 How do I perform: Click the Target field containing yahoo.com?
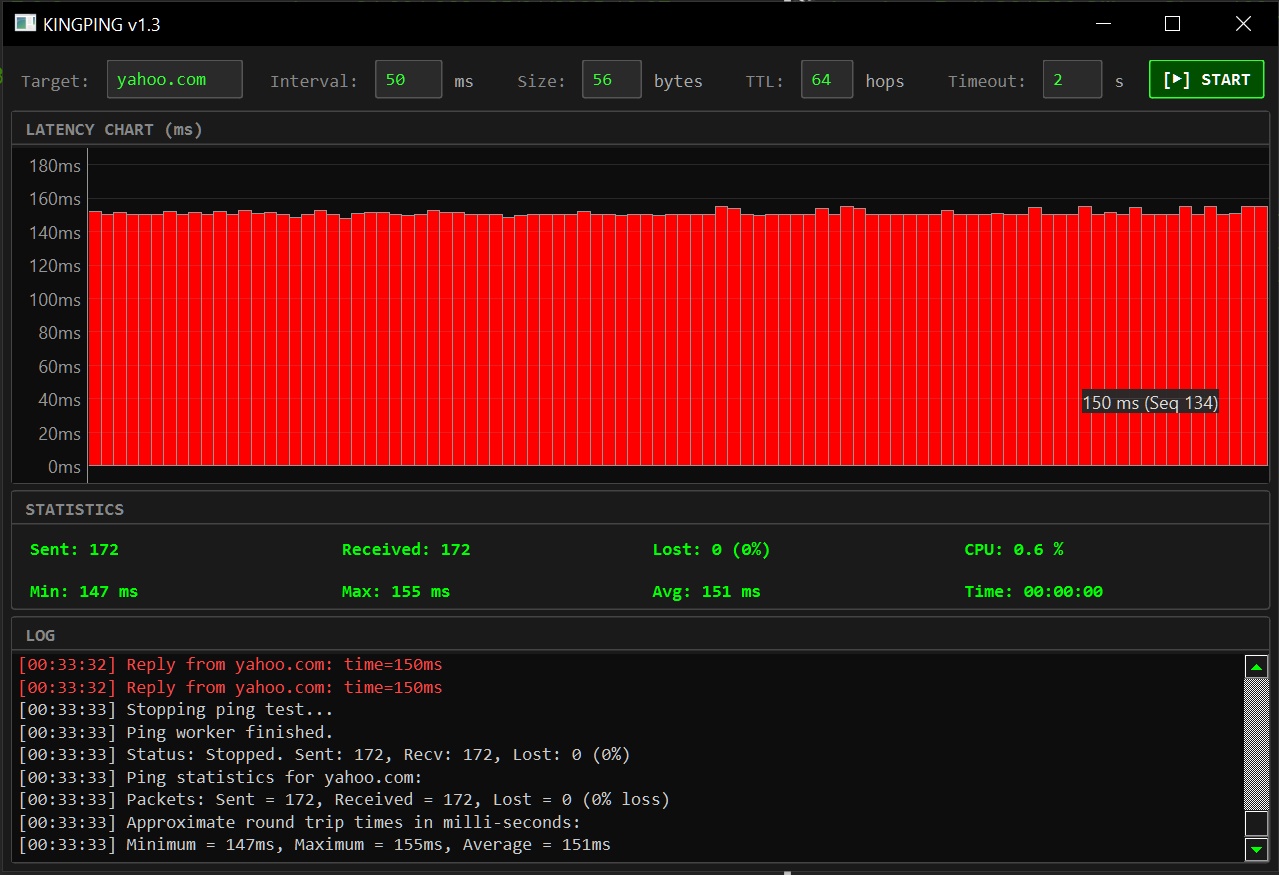tap(175, 80)
